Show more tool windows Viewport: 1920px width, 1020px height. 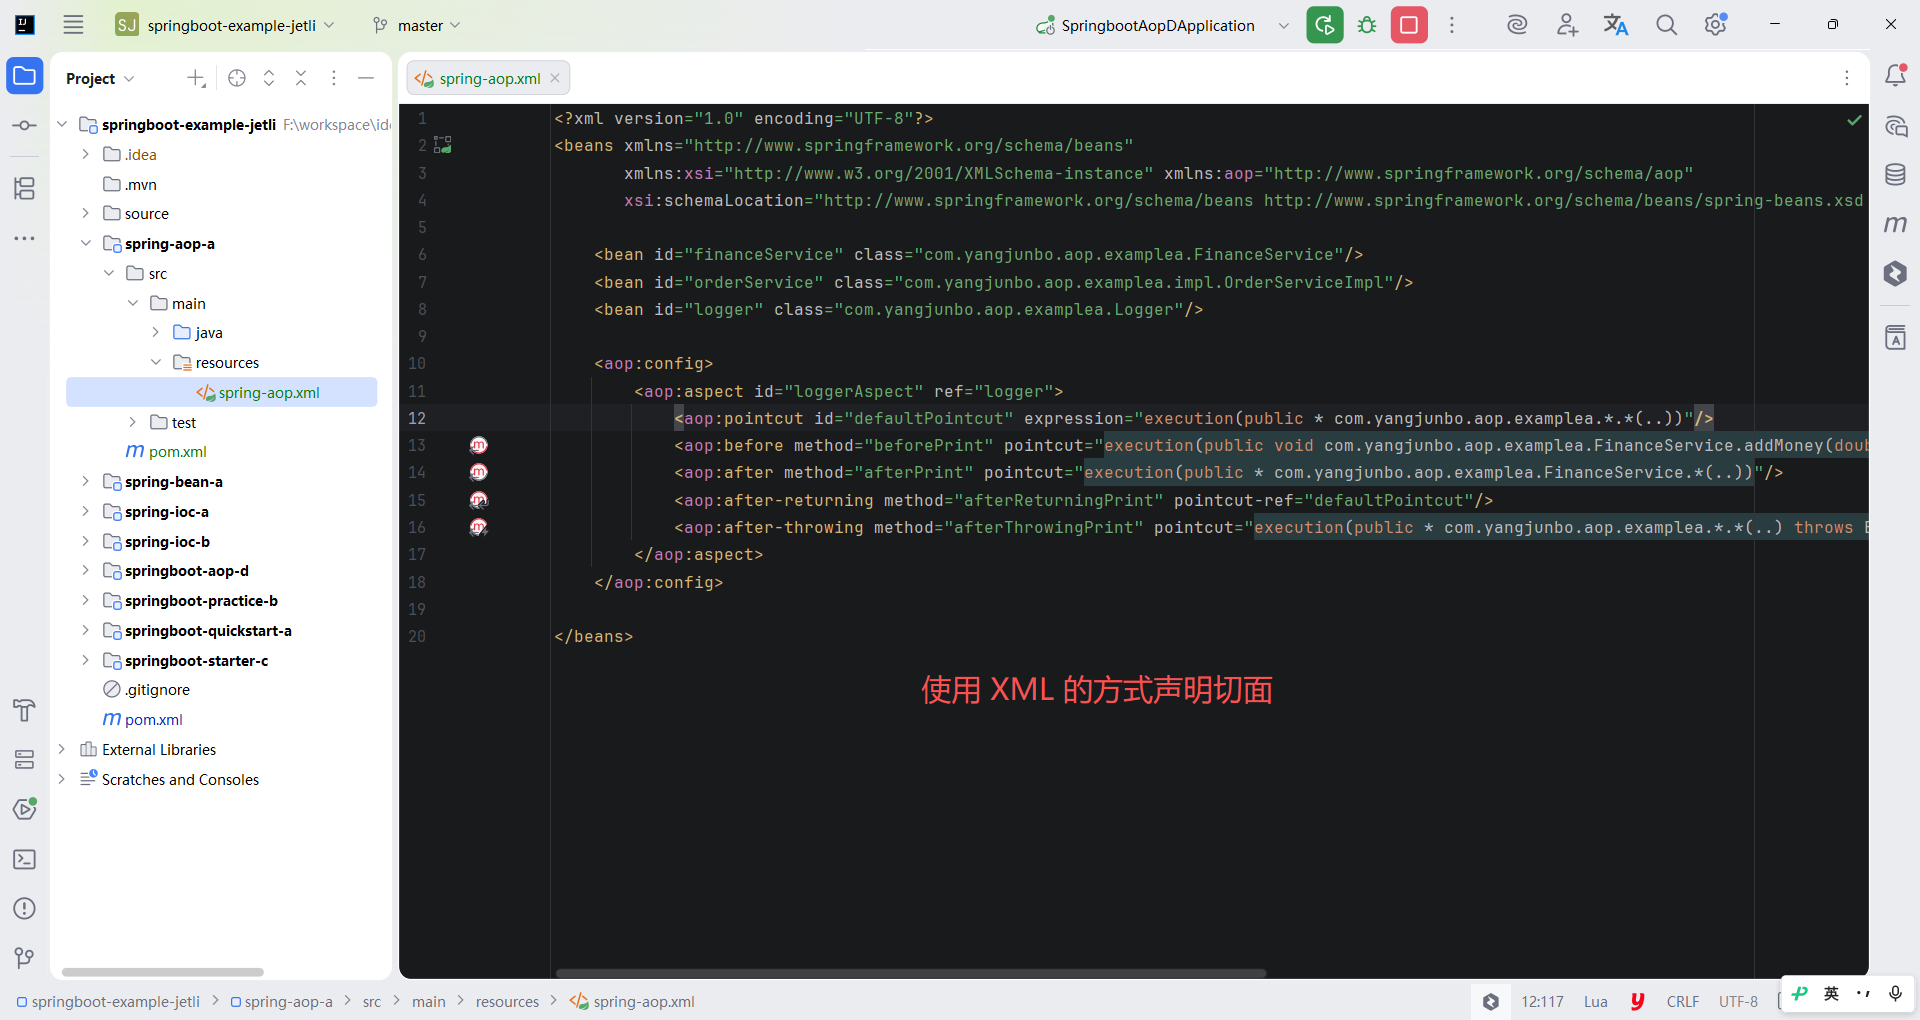click(25, 238)
